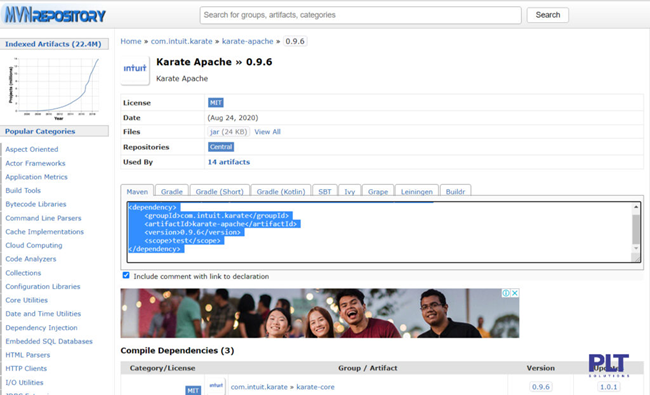Open Aspect Oriented category
Viewport: 650px width, 395px height.
(x=32, y=149)
